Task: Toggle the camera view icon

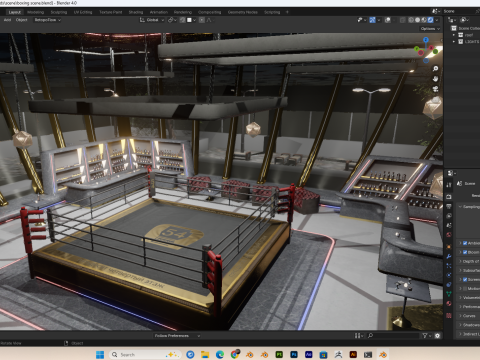Action: pyautogui.click(x=435, y=89)
